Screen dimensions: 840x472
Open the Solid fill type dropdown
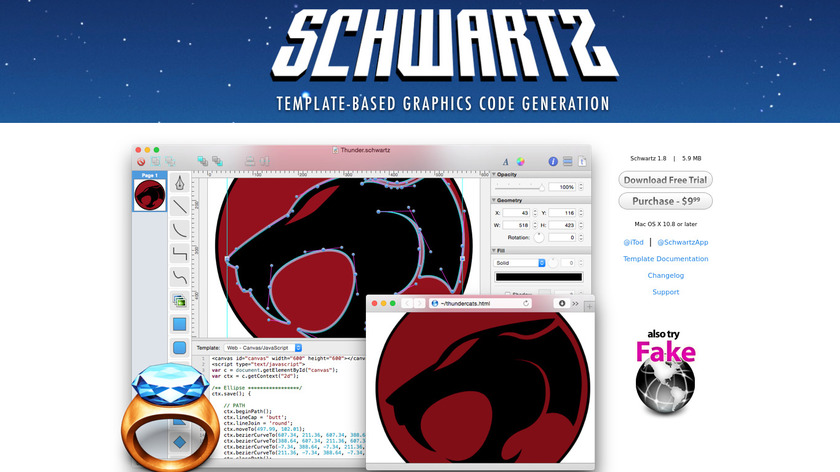click(x=519, y=263)
